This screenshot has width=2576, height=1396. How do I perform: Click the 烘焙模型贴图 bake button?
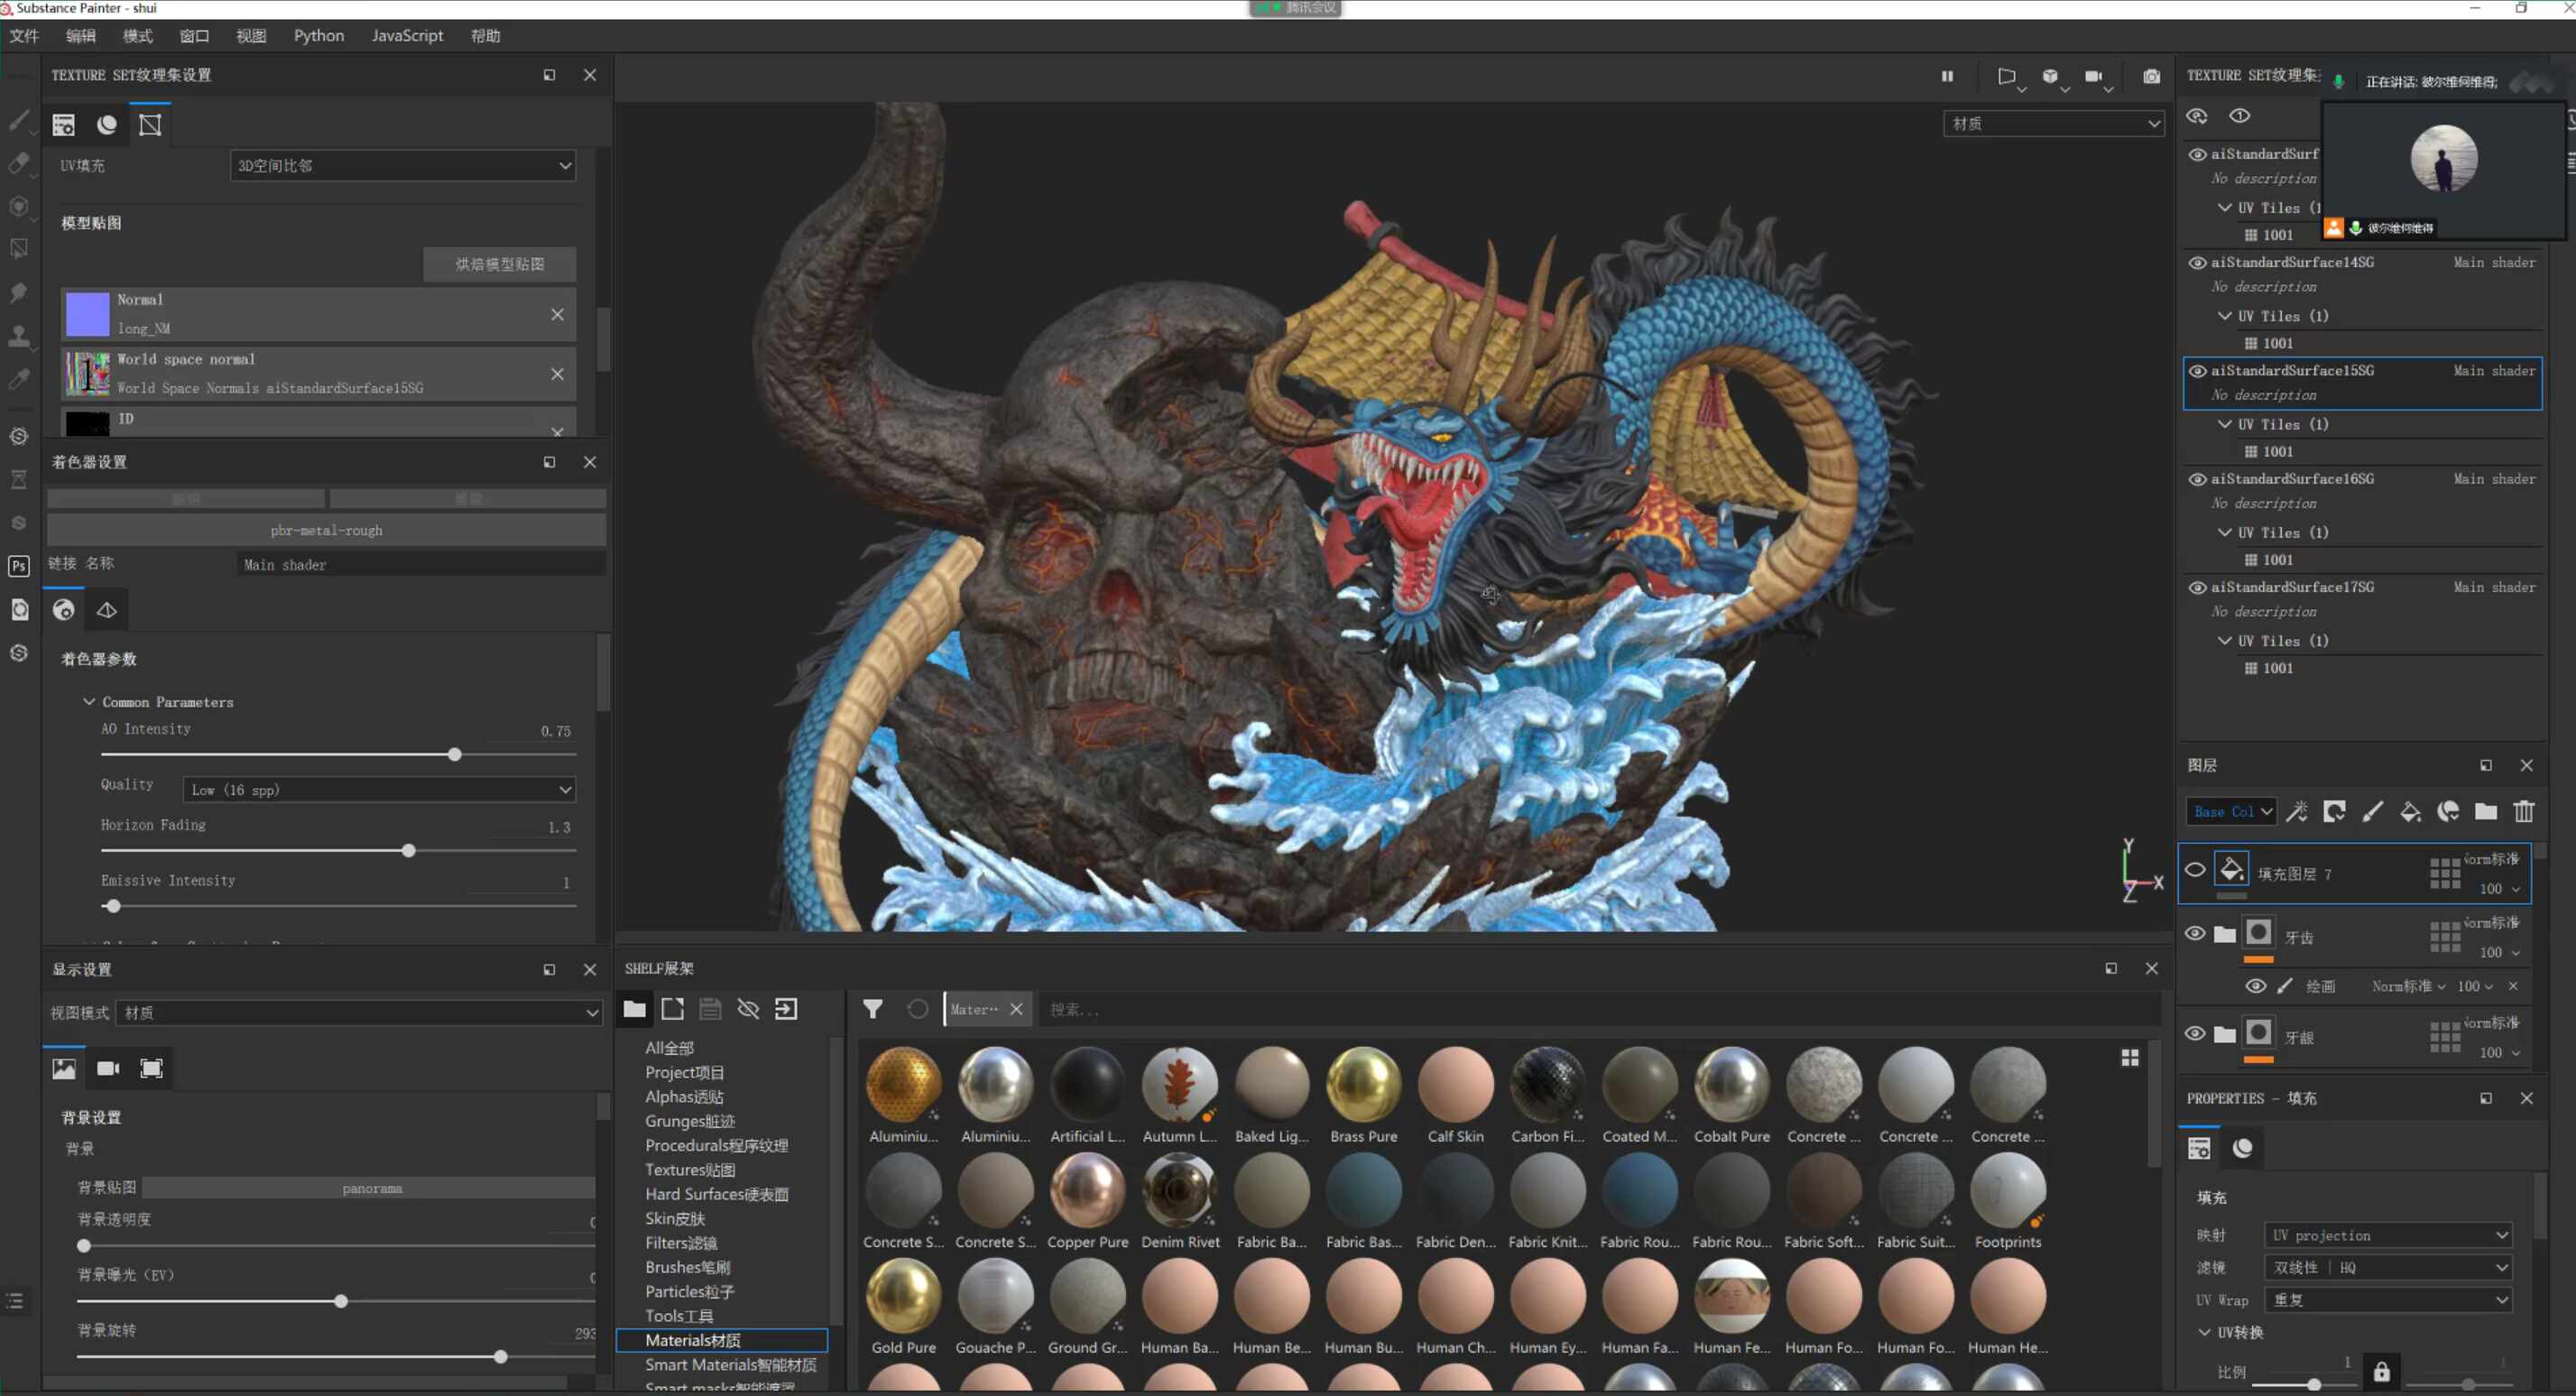coord(500,264)
